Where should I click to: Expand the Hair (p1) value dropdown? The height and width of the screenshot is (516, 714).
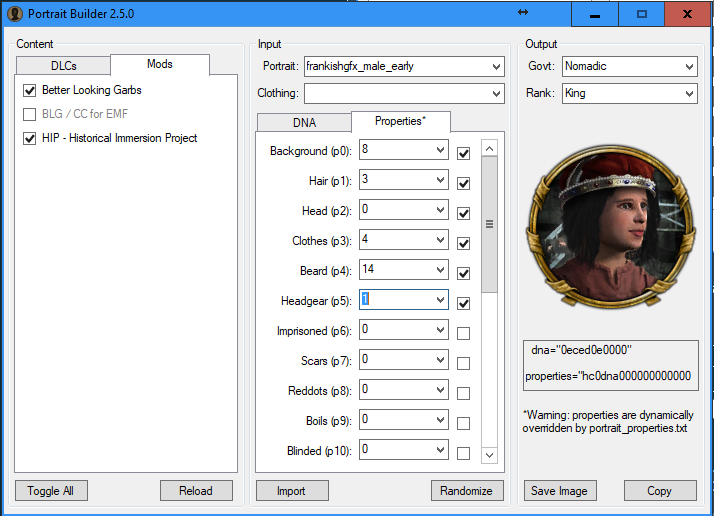440,180
